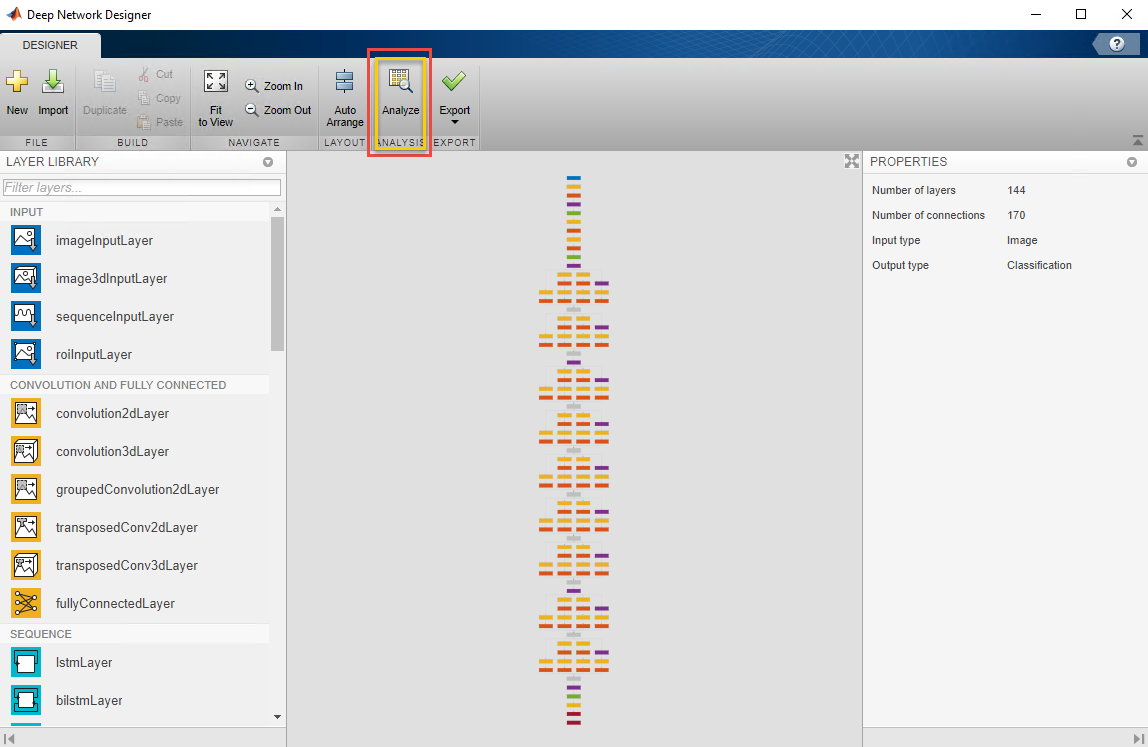Choose the lstmLayer block

tap(26, 662)
